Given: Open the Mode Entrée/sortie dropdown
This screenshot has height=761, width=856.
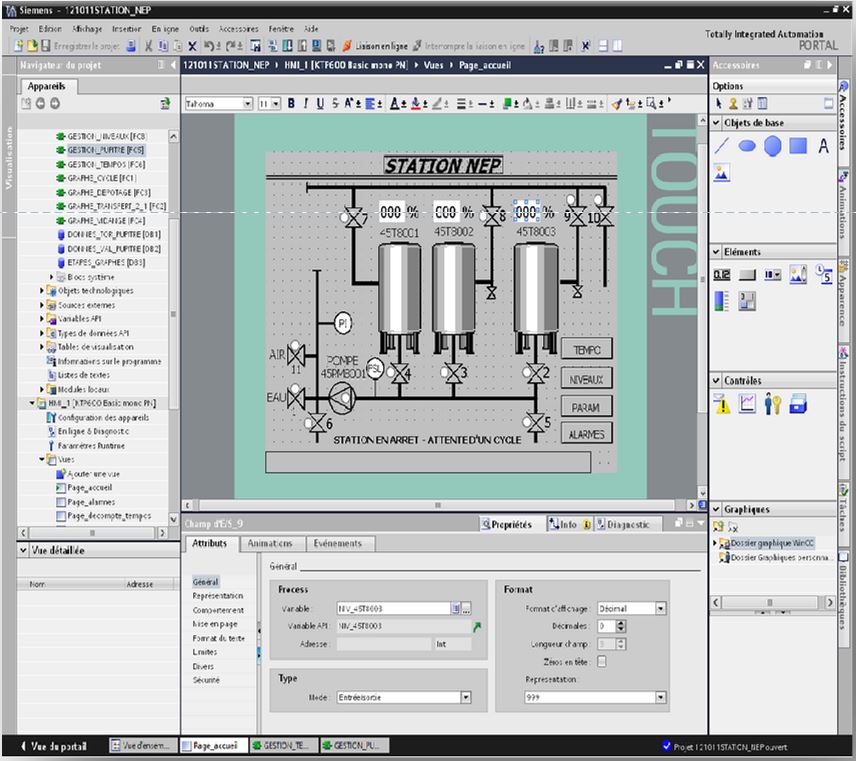Looking at the screenshot, I should tap(466, 698).
